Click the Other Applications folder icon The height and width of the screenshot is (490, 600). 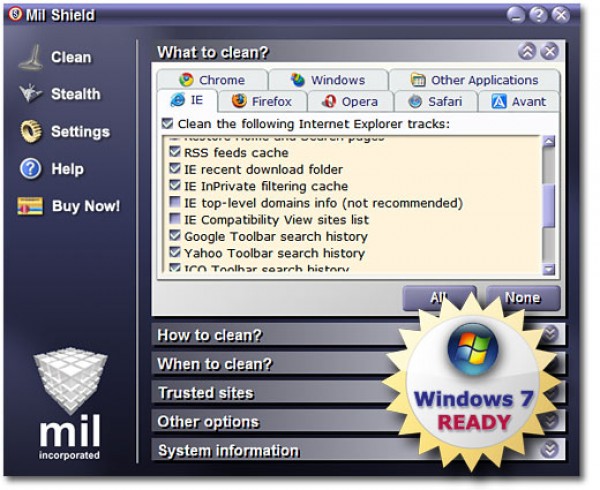(x=418, y=80)
